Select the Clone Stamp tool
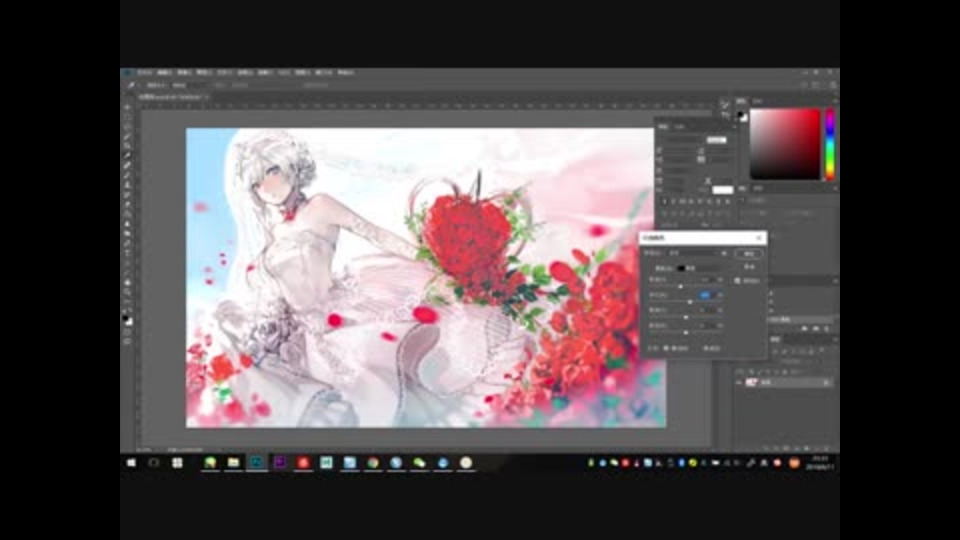This screenshot has width=960, height=540. click(x=127, y=186)
